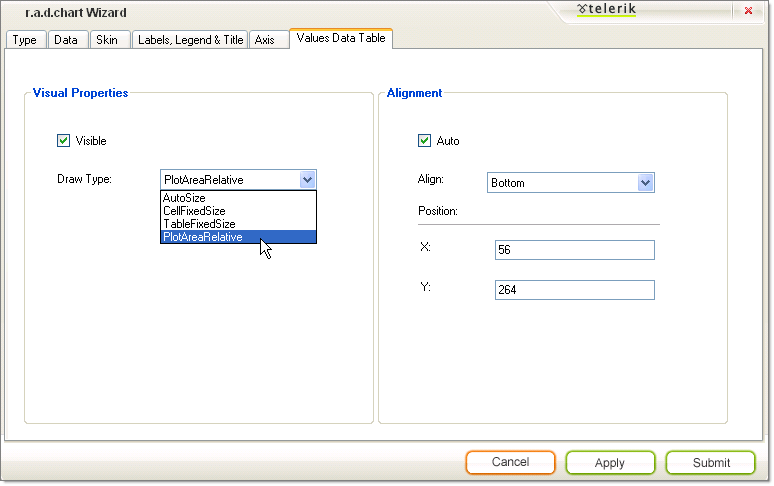
Task: Go to the Skin tab
Action: (110, 39)
